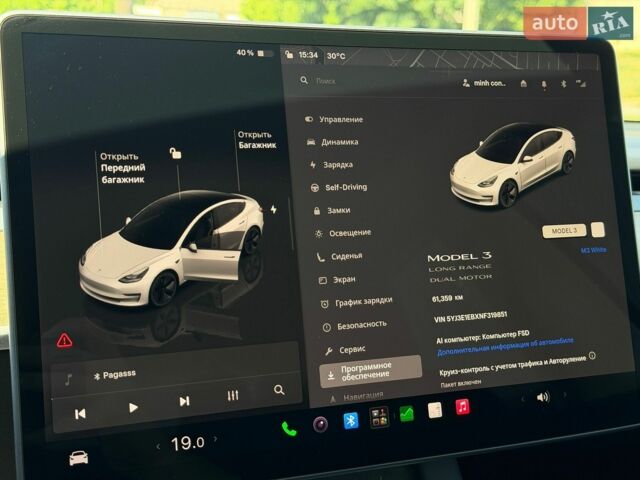The height and width of the screenshot is (480, 640).
Task: Tap the MODEL 3 name button
Action: 564,231
